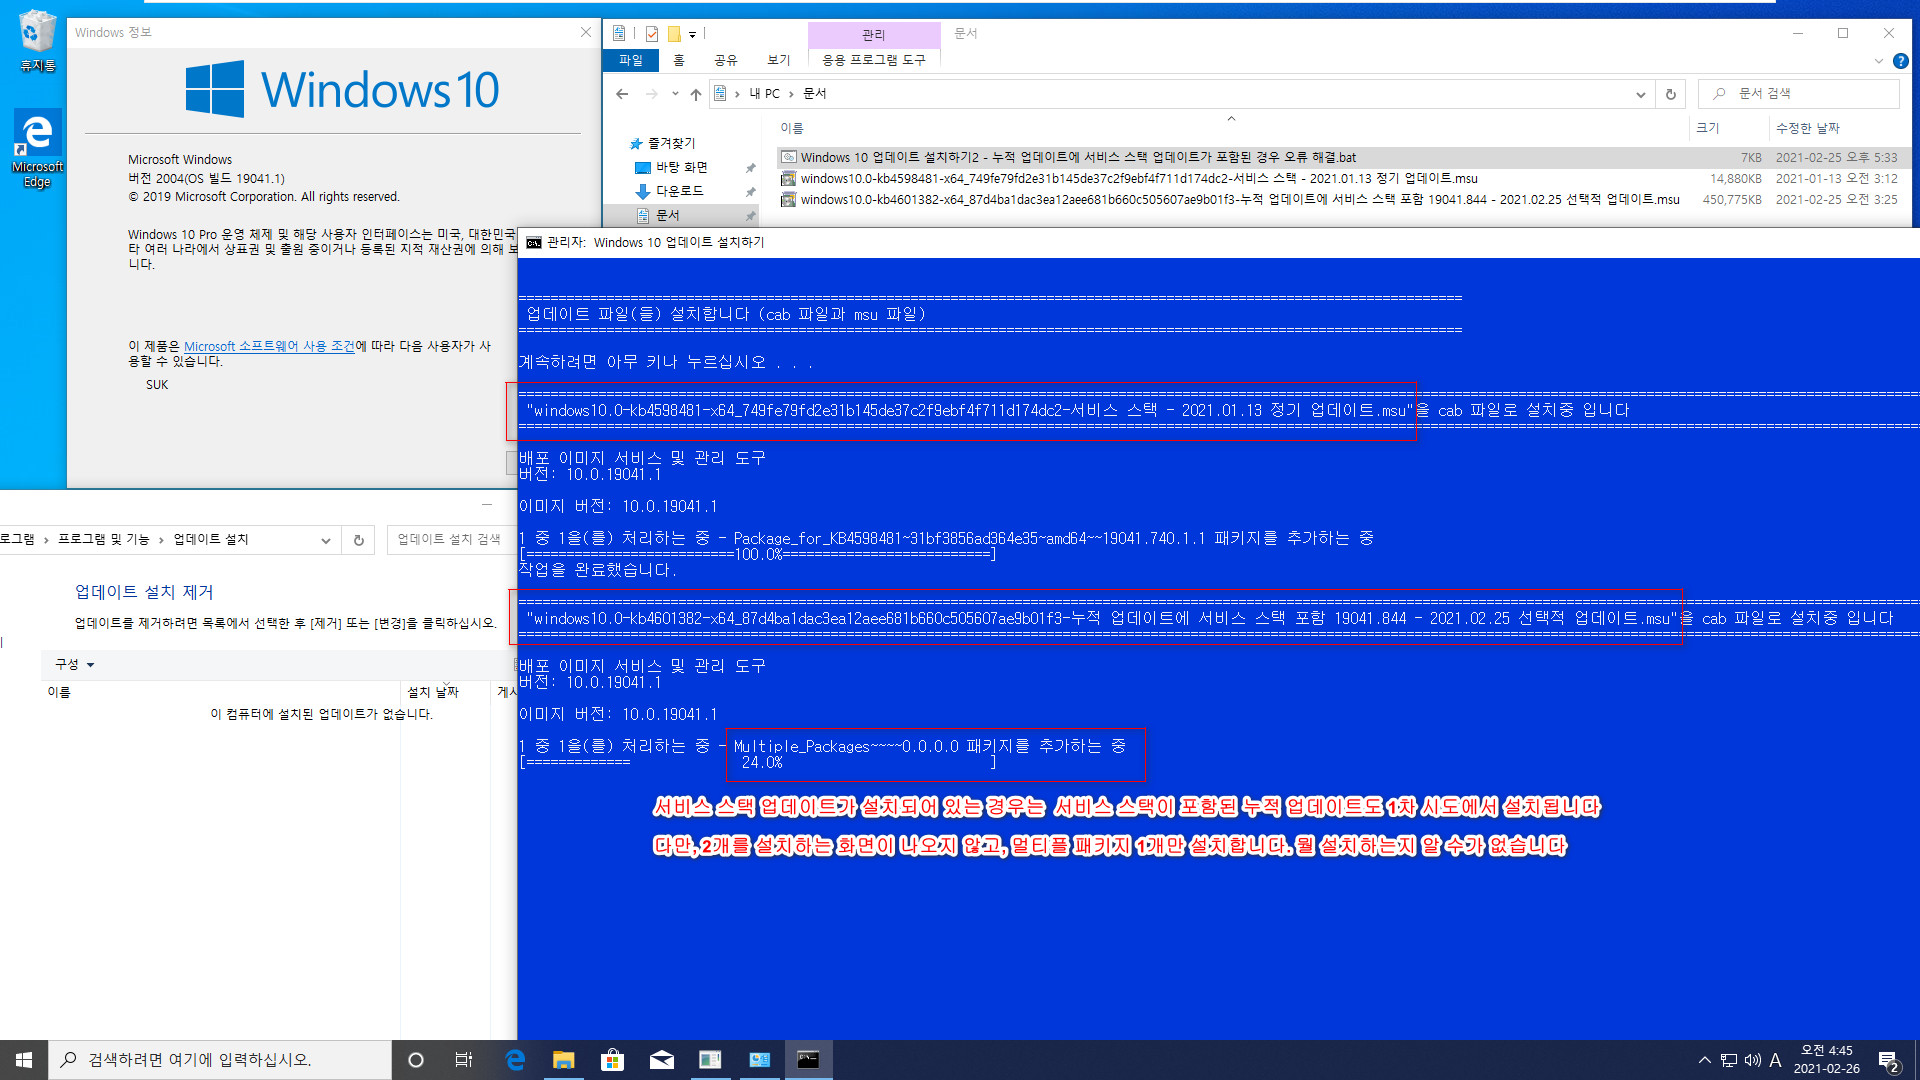Open Explorer help question mark icon

[x=1901, y=61]
